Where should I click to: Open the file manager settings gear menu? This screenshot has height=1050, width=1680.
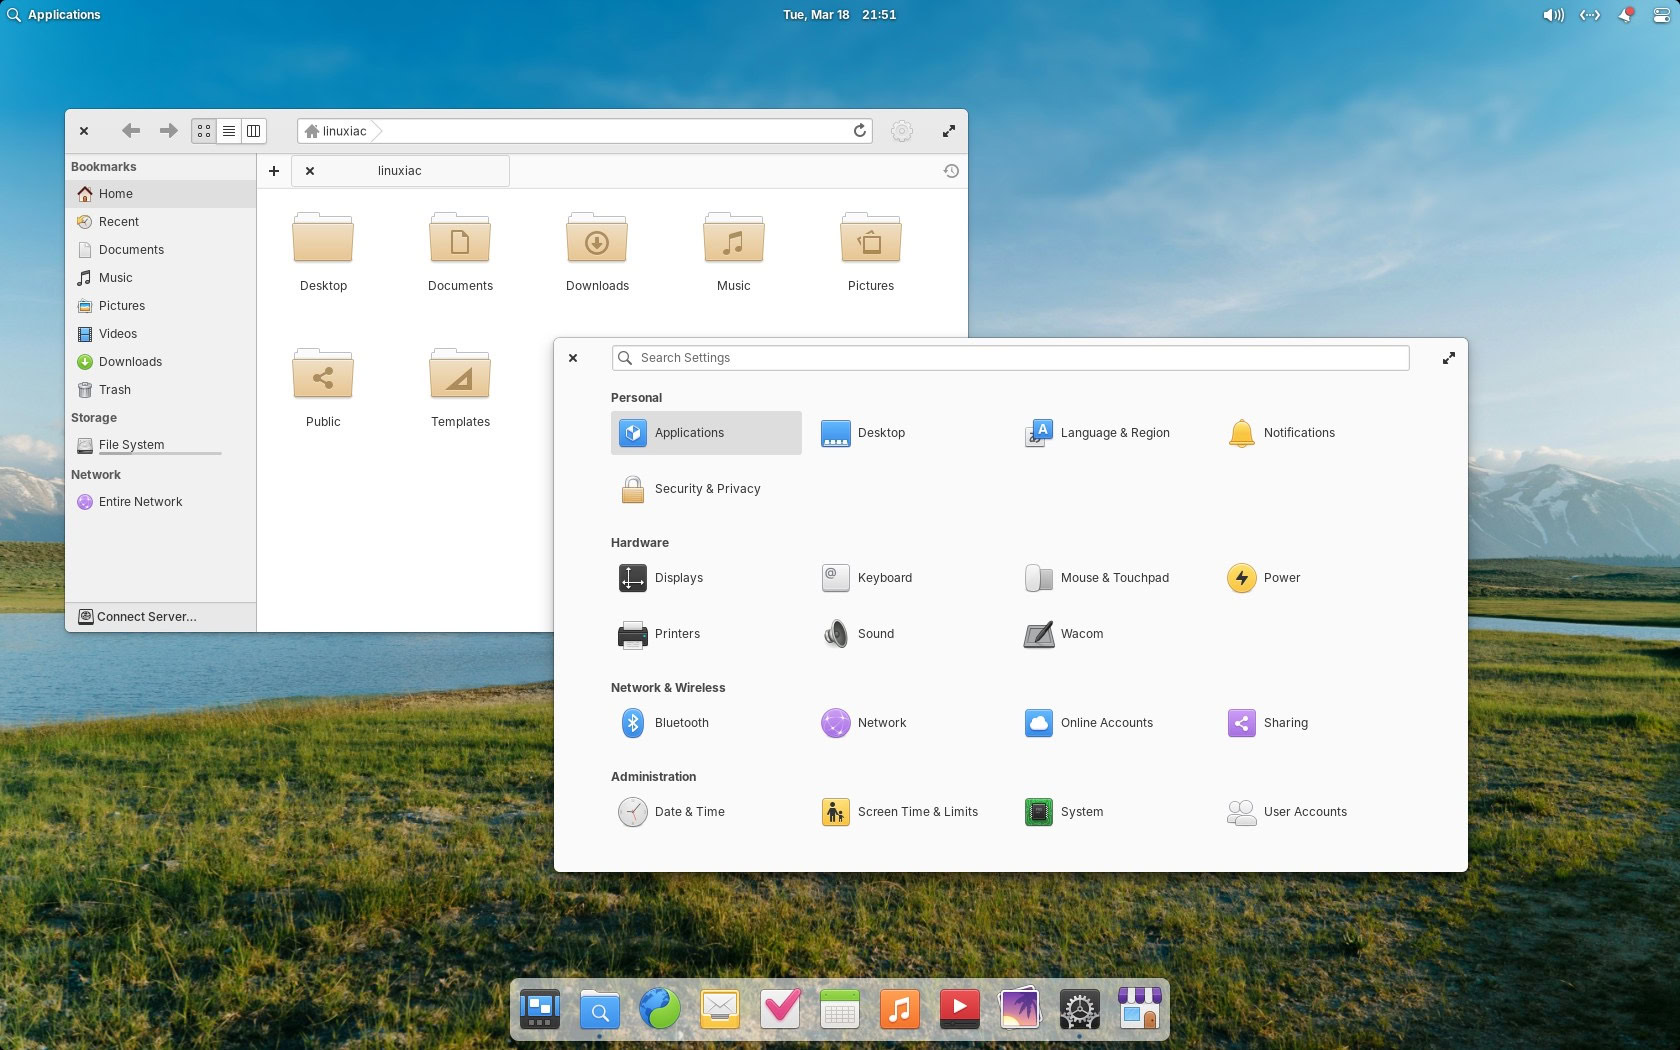tap(901, 131)
